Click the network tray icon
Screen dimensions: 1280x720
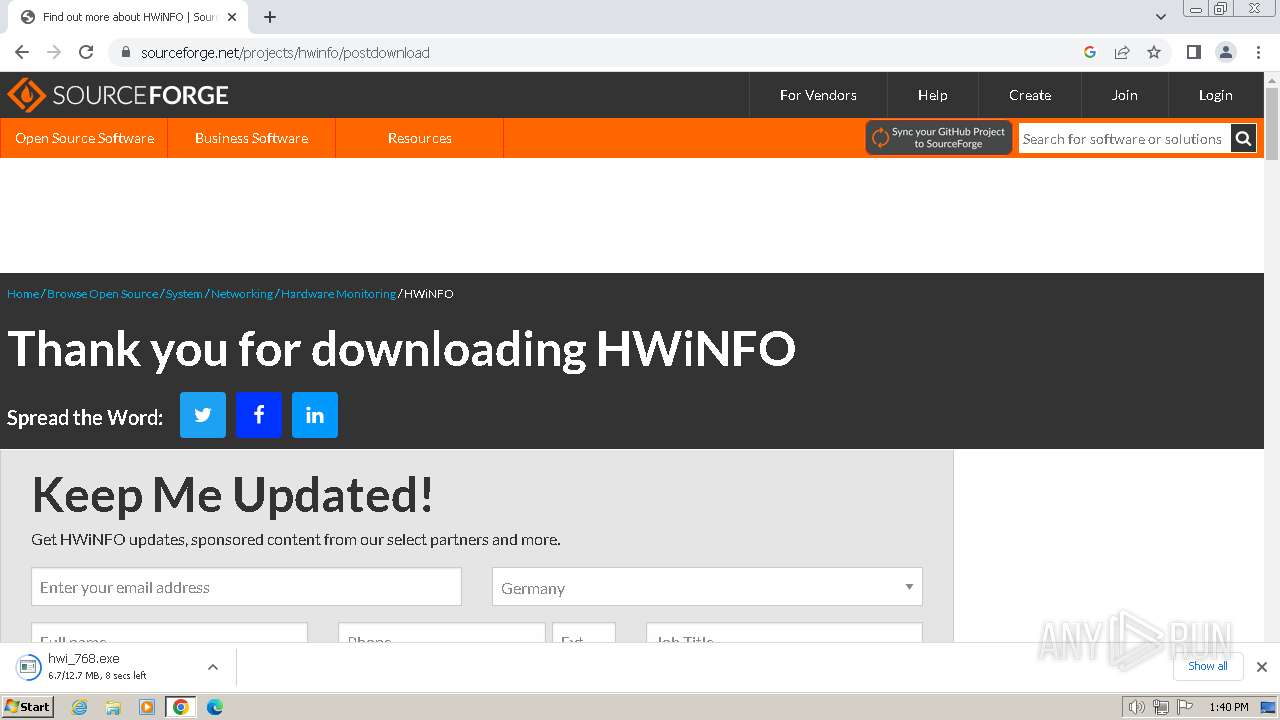1160,707
